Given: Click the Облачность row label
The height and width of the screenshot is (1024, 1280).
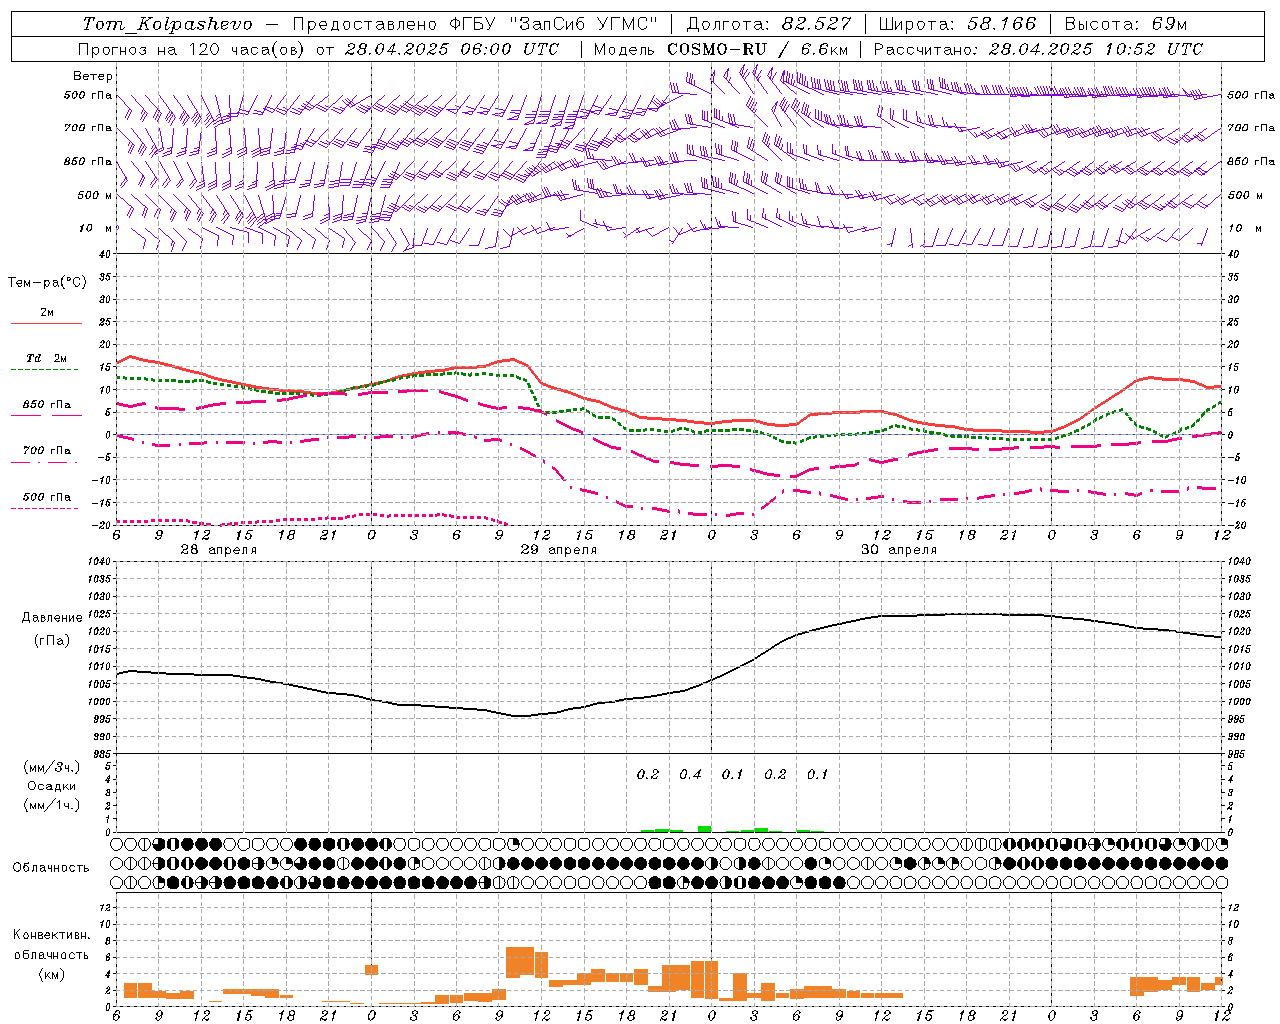Looking at the screenshot, I should pos(51,867).
